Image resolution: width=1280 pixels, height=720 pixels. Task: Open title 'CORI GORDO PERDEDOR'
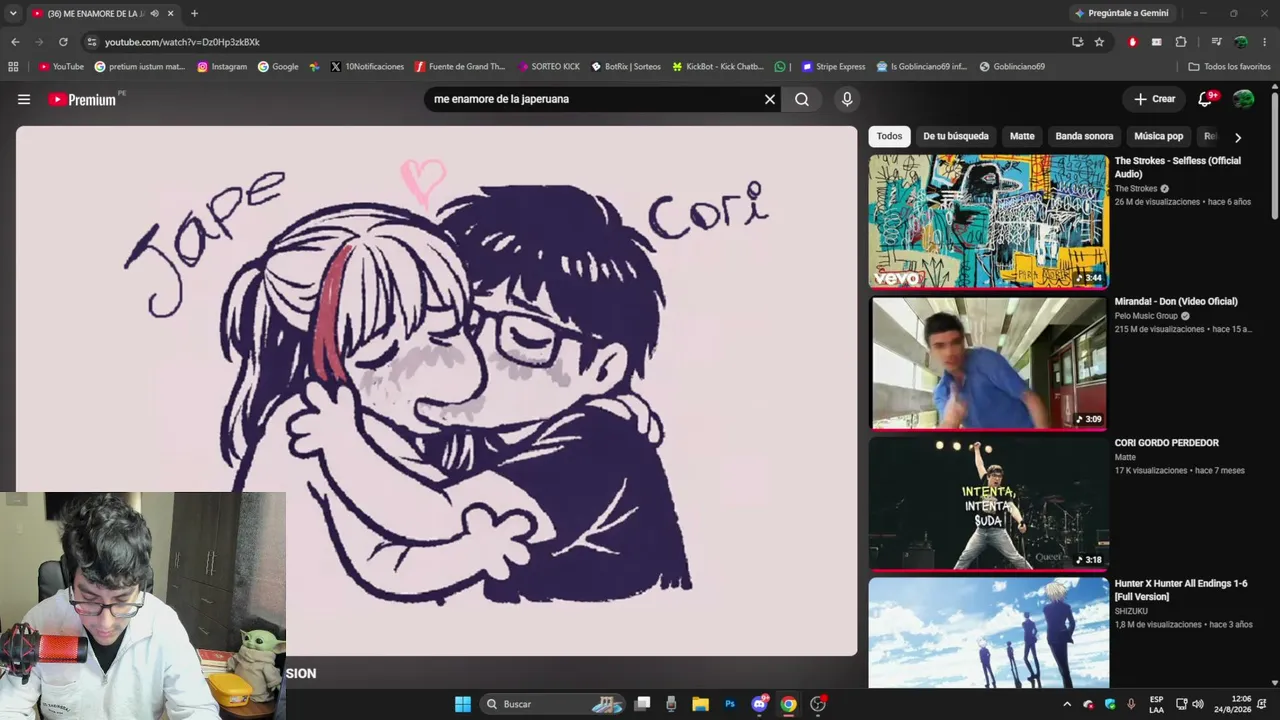coord(1166,443)
